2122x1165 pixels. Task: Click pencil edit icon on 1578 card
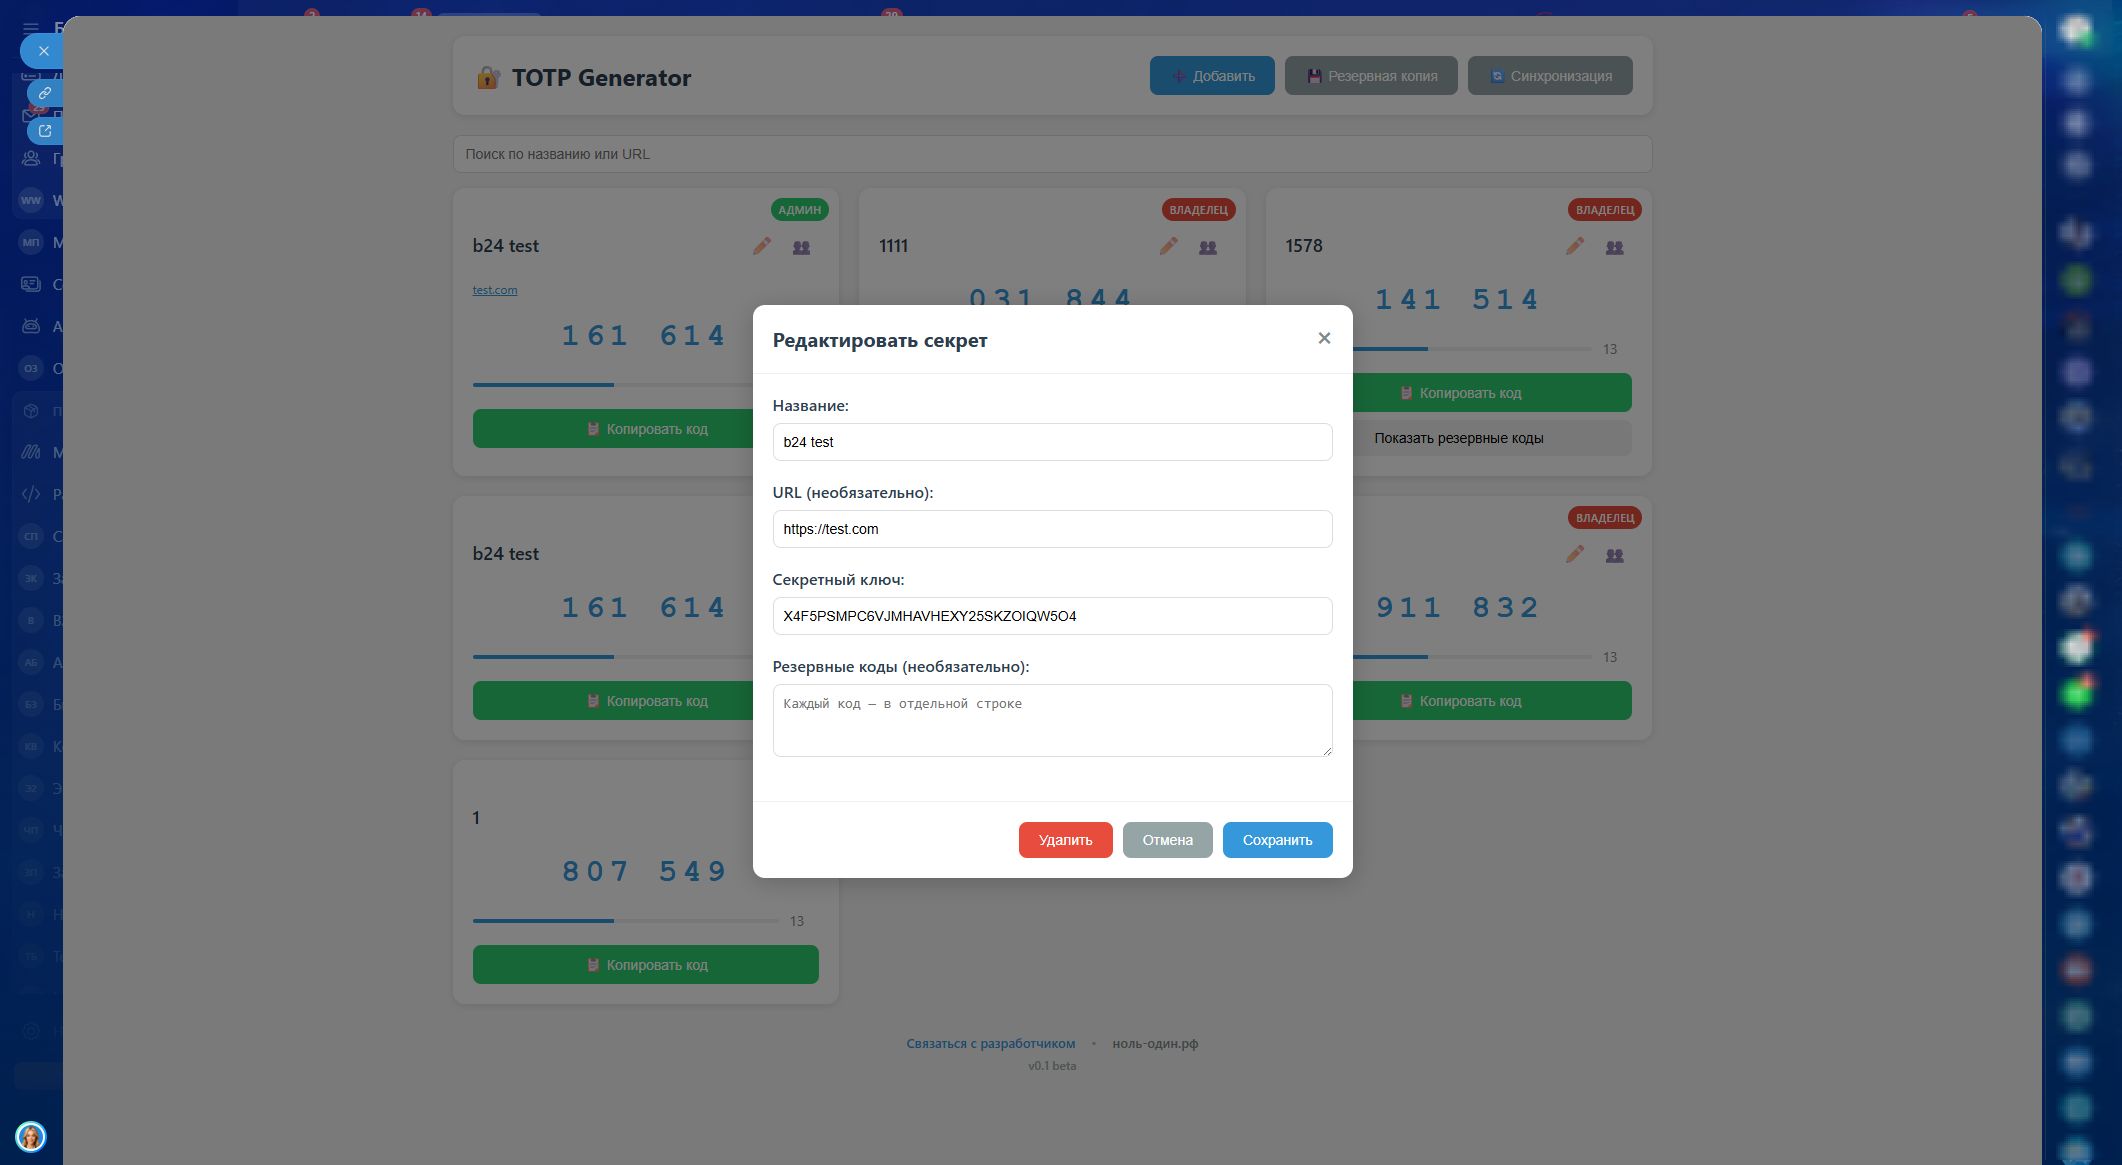click(x=1575, y=246)
